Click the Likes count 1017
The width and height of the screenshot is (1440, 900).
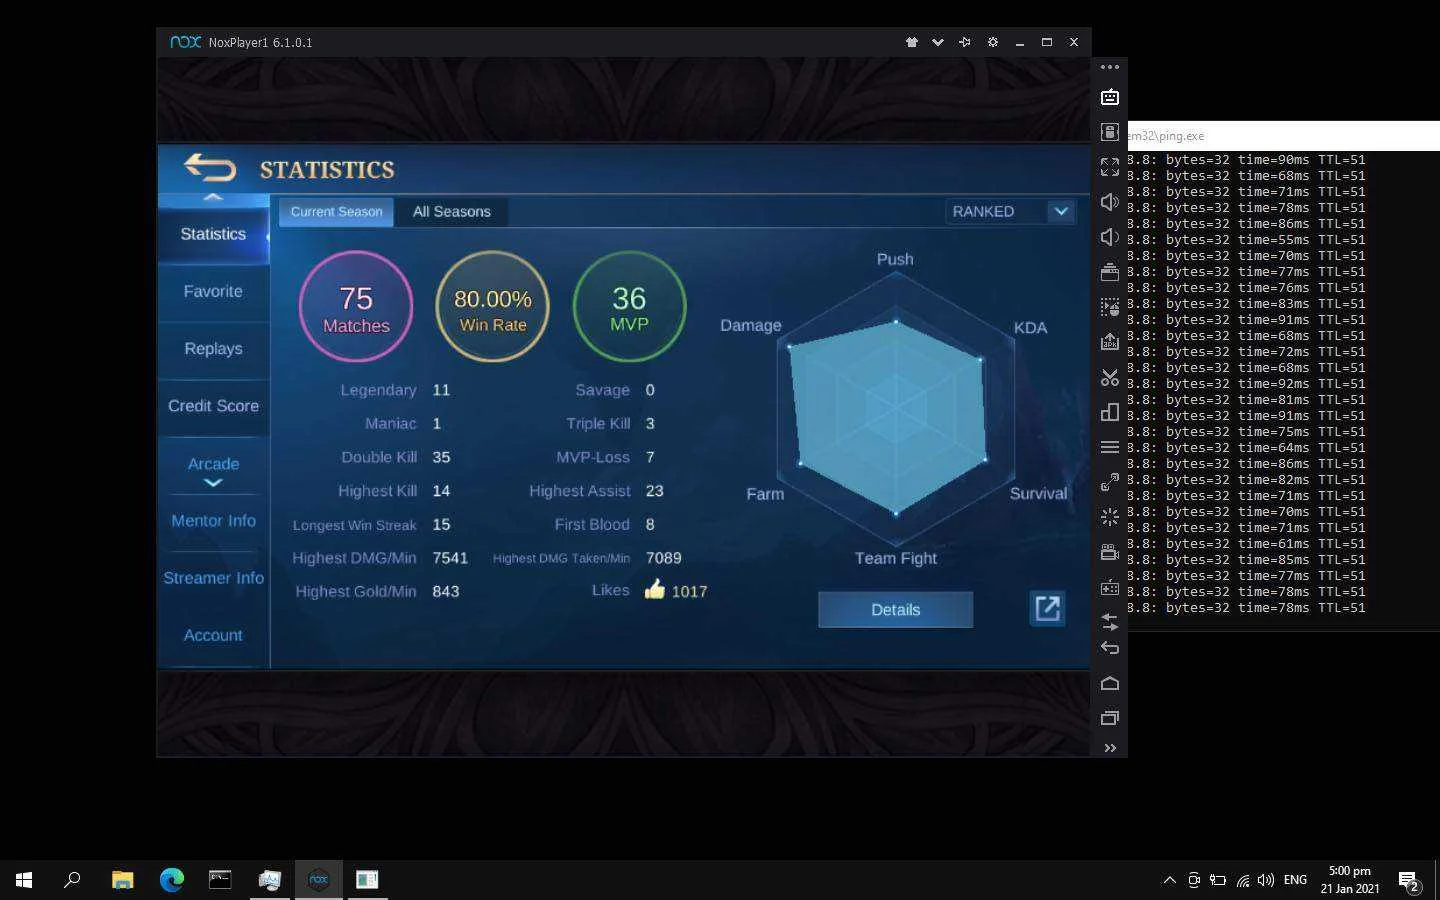click(689, 591)
